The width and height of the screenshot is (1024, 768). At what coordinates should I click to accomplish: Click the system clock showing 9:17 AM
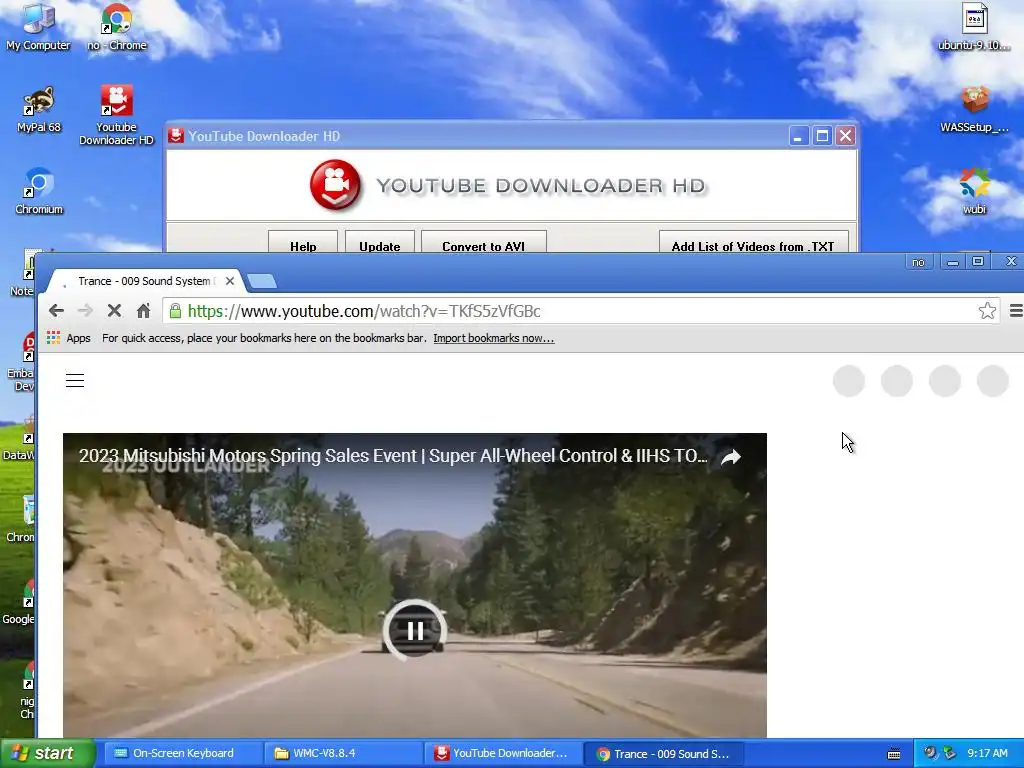pyautogui.click(x=987, y=753)
